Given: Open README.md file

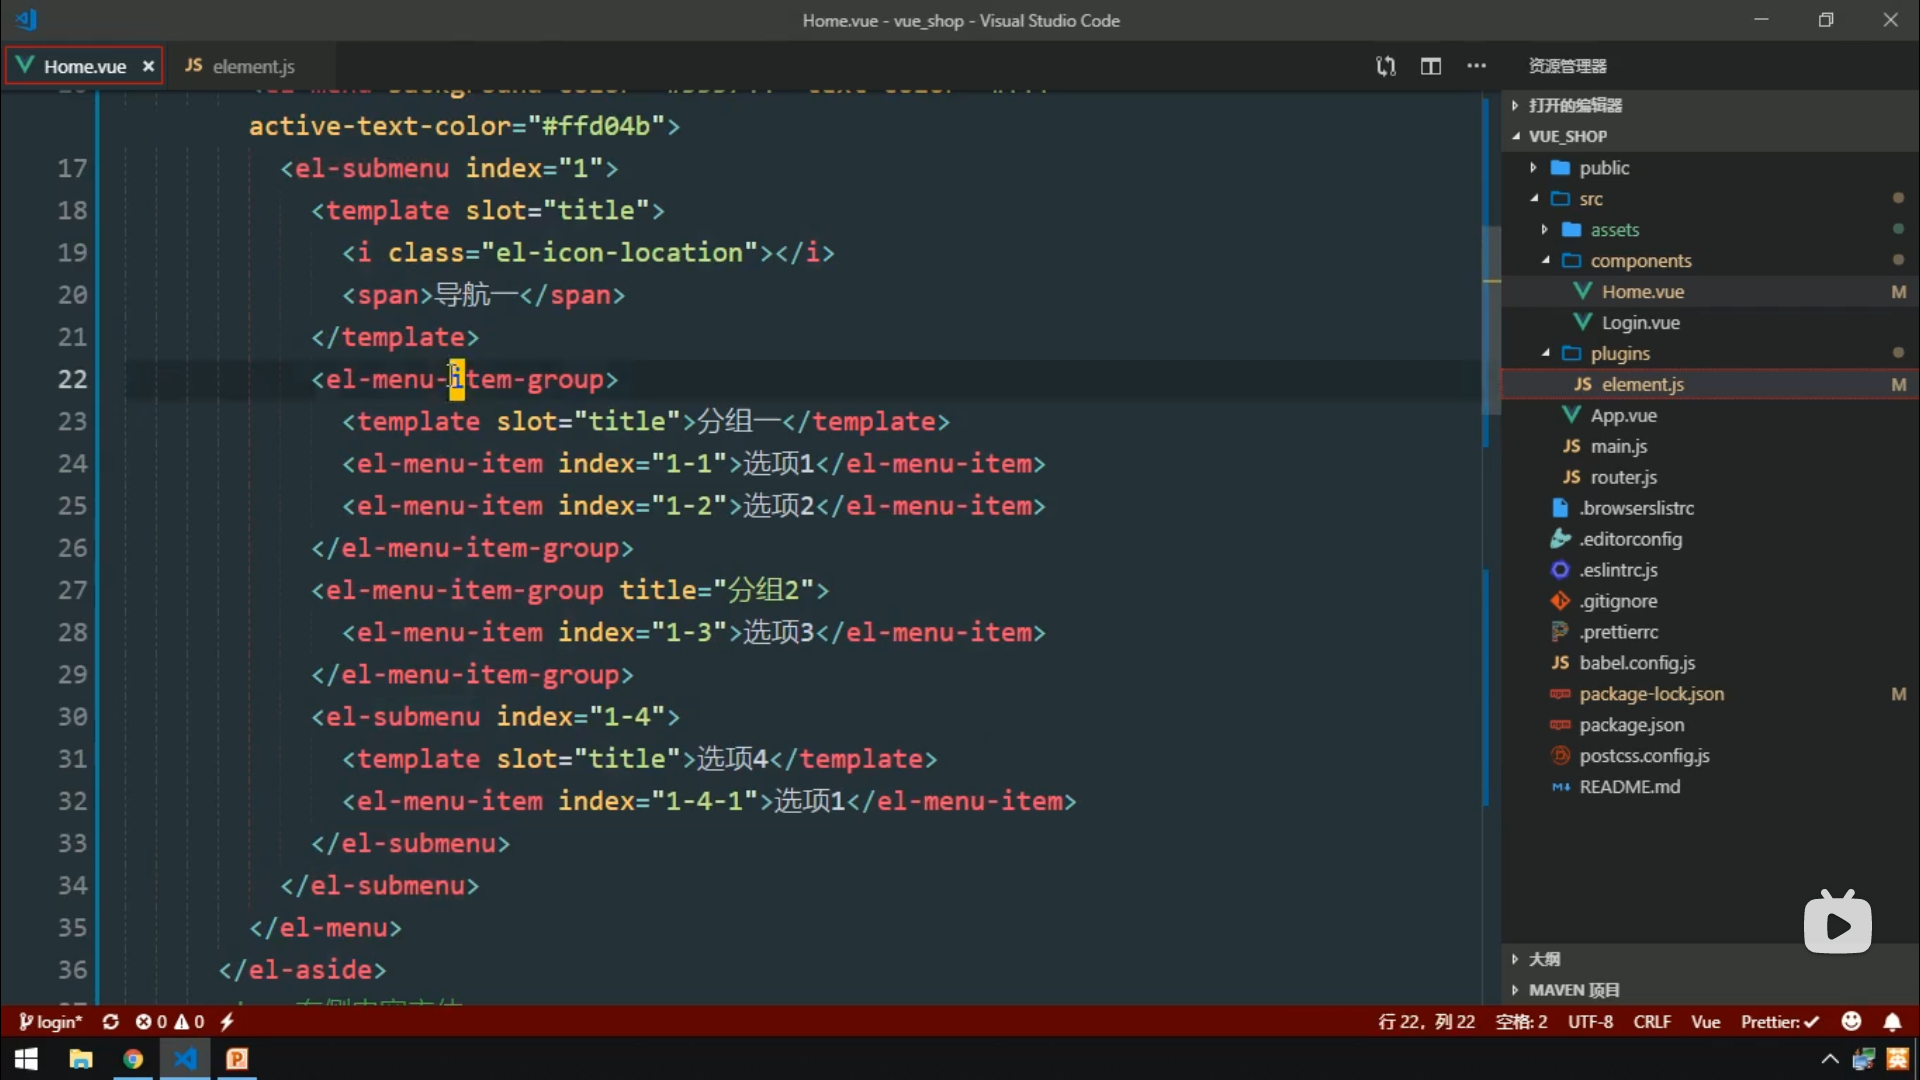Looking at the screenshot, I should (x=1629, y=788).
